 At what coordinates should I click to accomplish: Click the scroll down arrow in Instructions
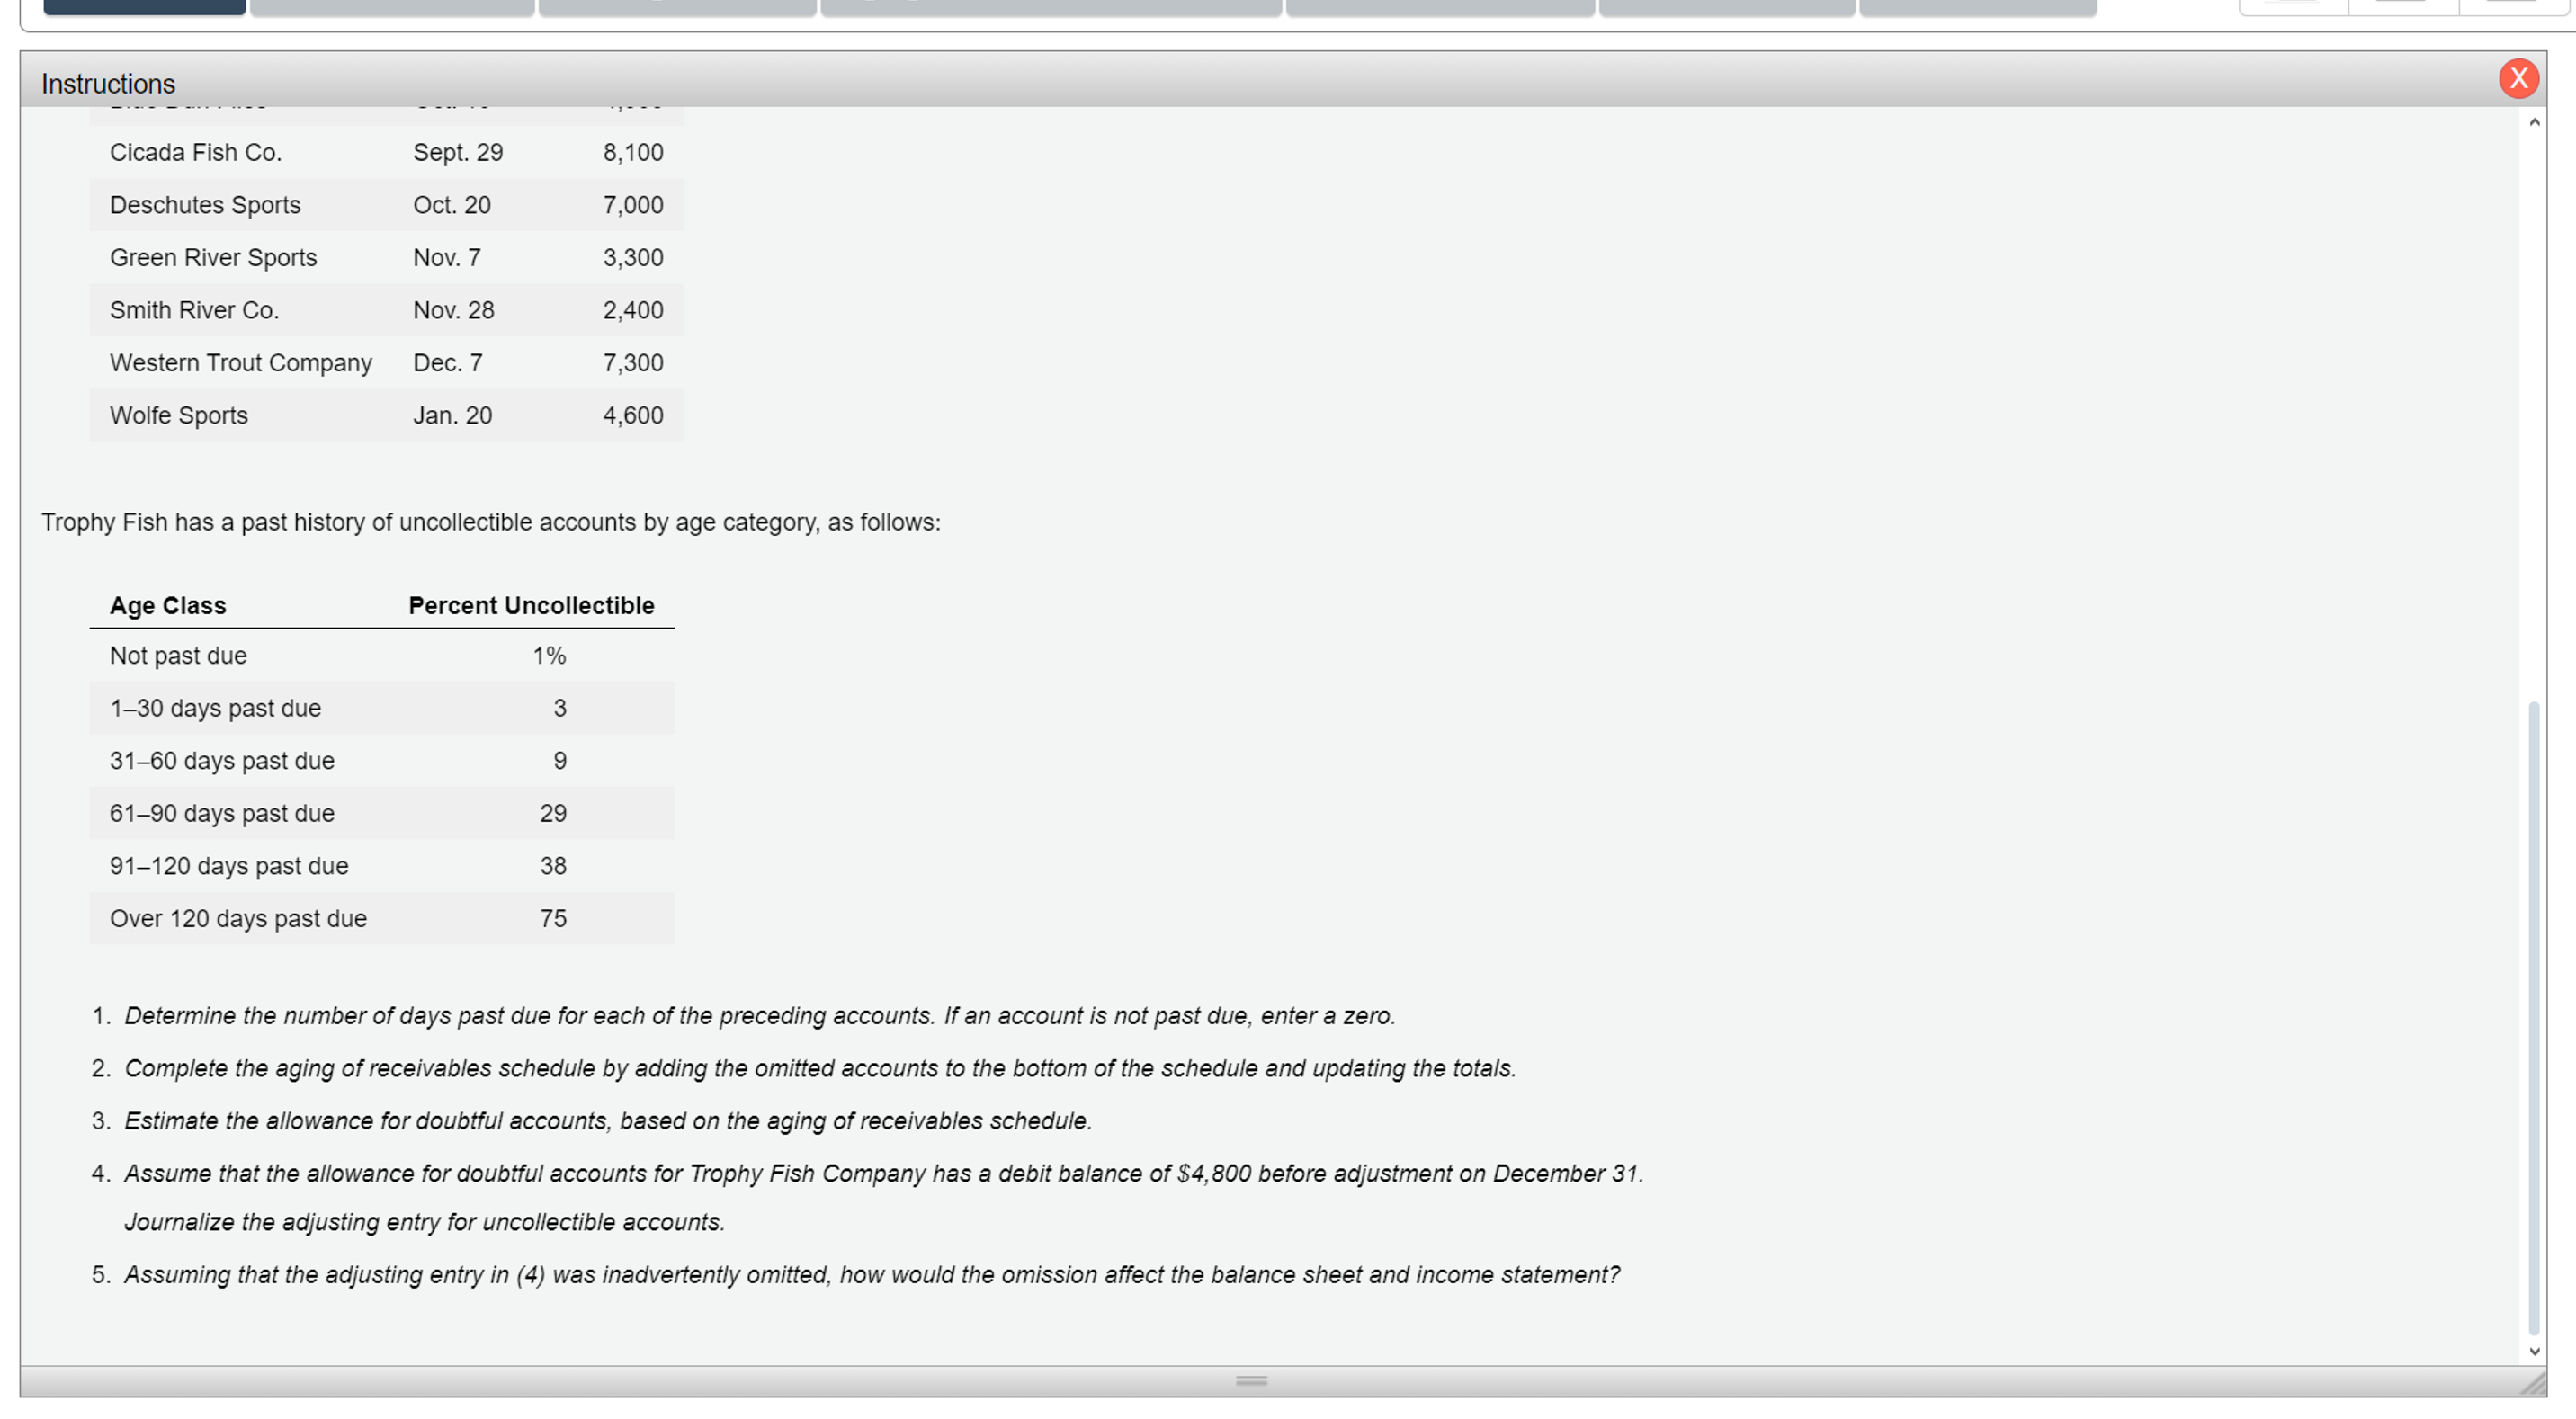pyautogui.click(x=2533, y=1351)
